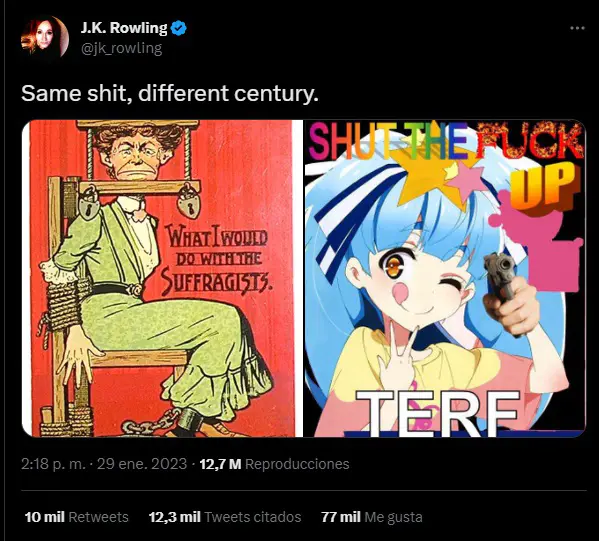Open the suffragists postcard image

tap(159, 278)
